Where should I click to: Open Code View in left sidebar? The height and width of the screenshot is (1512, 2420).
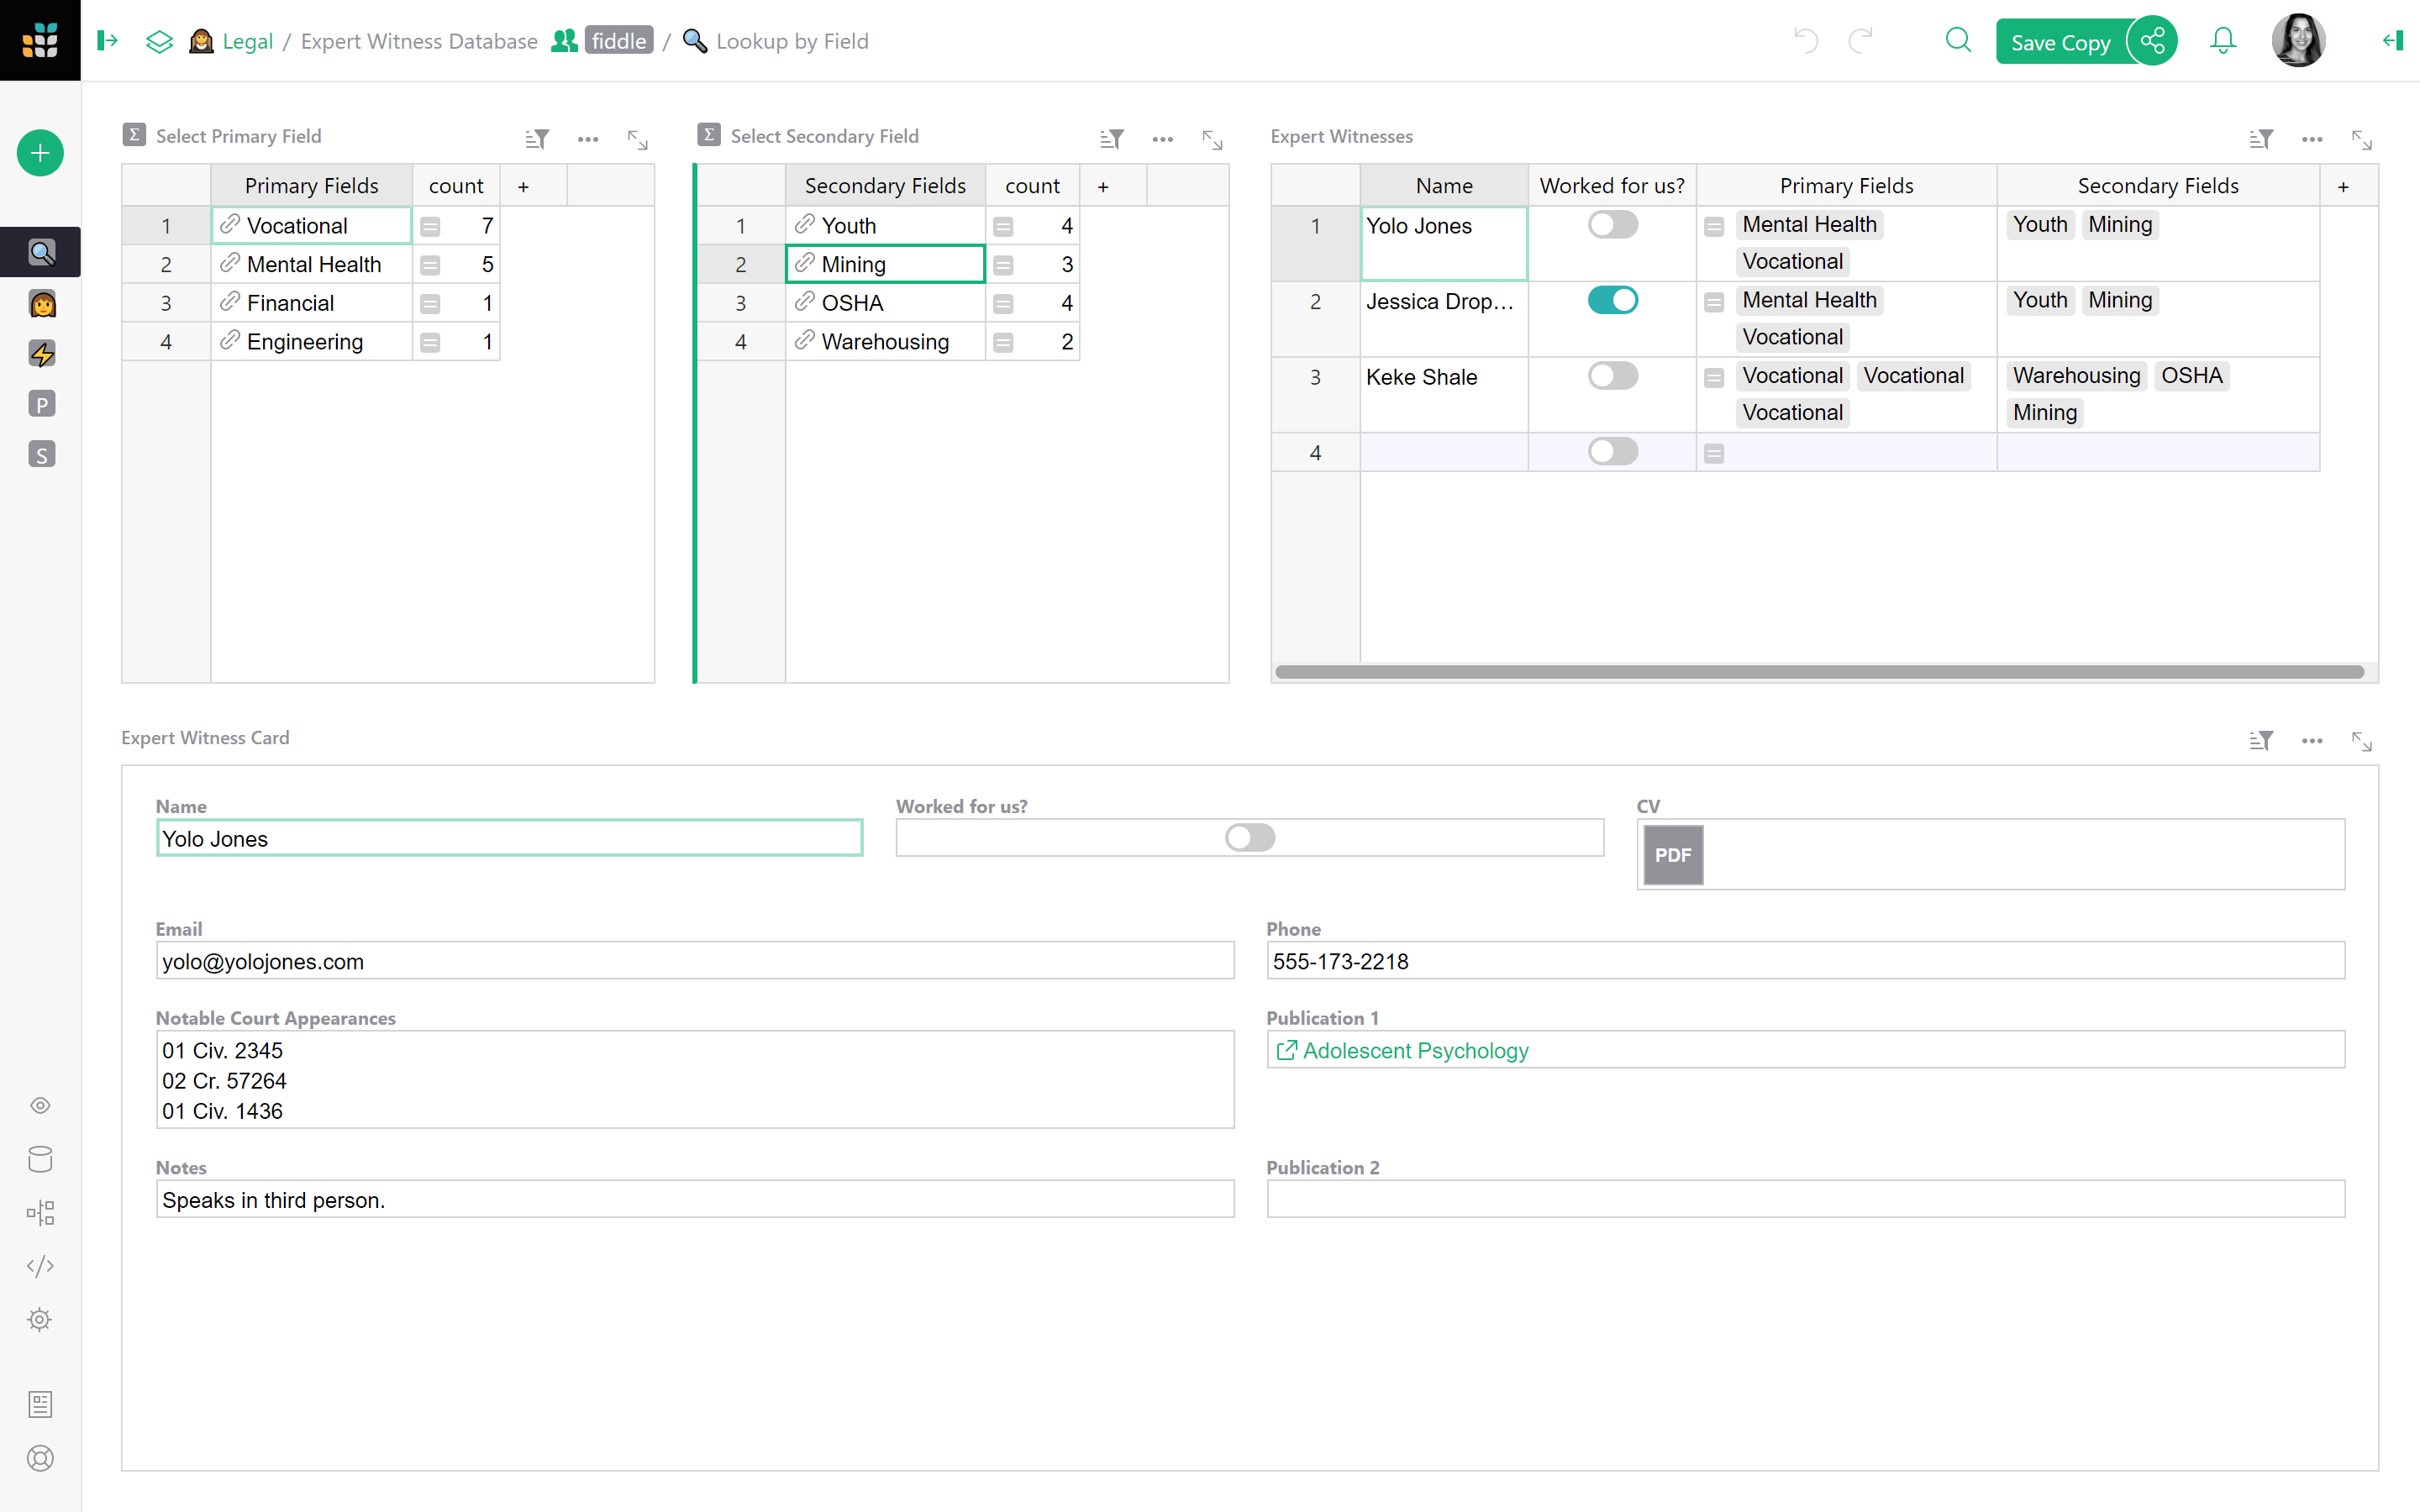(x=40, y=1266)
